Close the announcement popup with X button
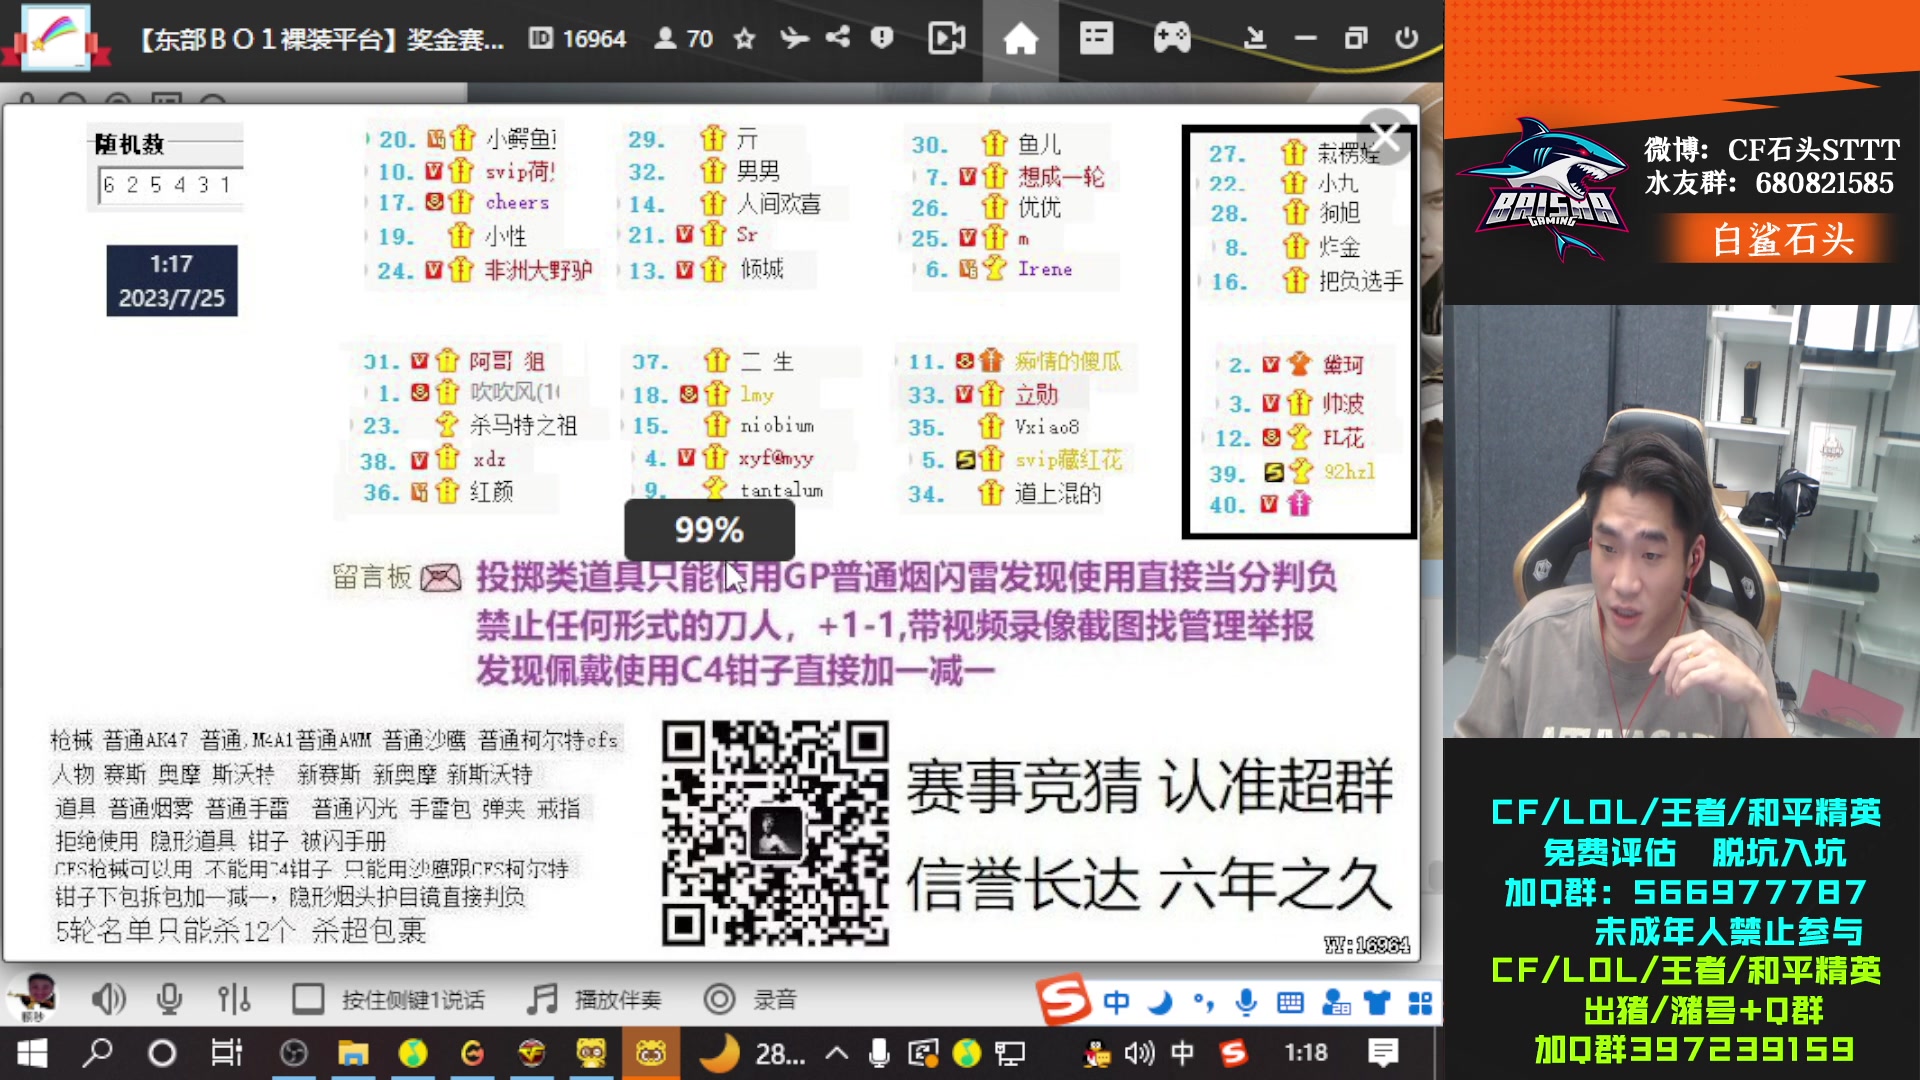 tap(1386, 136)
